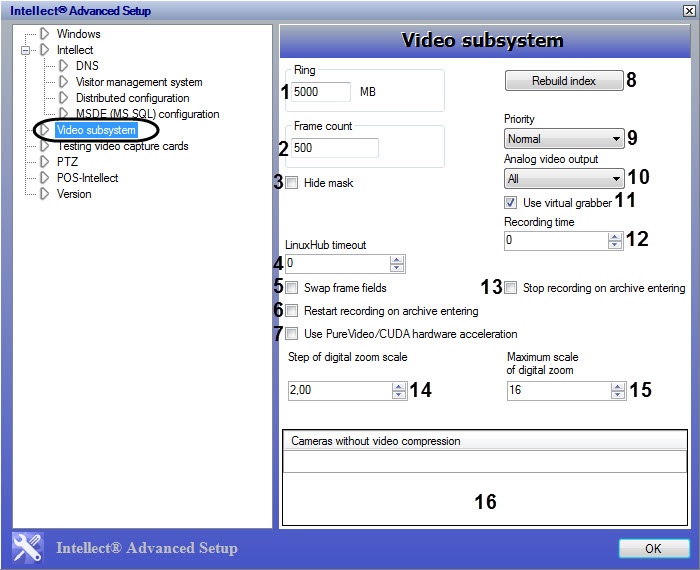
Task: Select Video subsystem tree item
Action: point(96,130)
